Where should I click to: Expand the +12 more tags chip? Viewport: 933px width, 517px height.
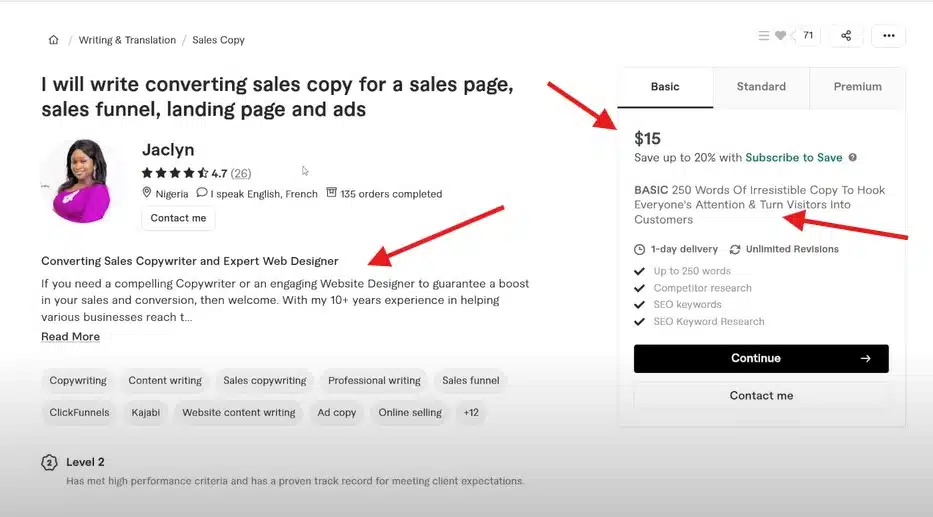470,412
